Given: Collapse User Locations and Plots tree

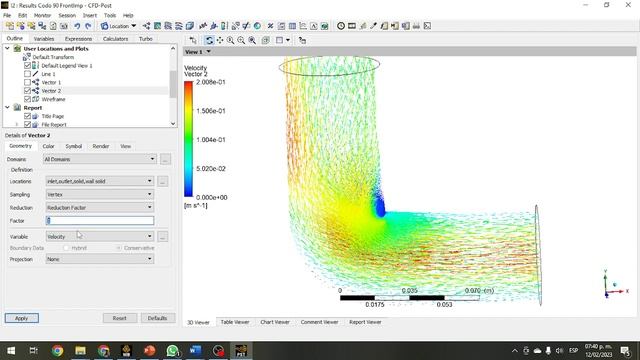Looking at the screenshot, I should [7, 49].
